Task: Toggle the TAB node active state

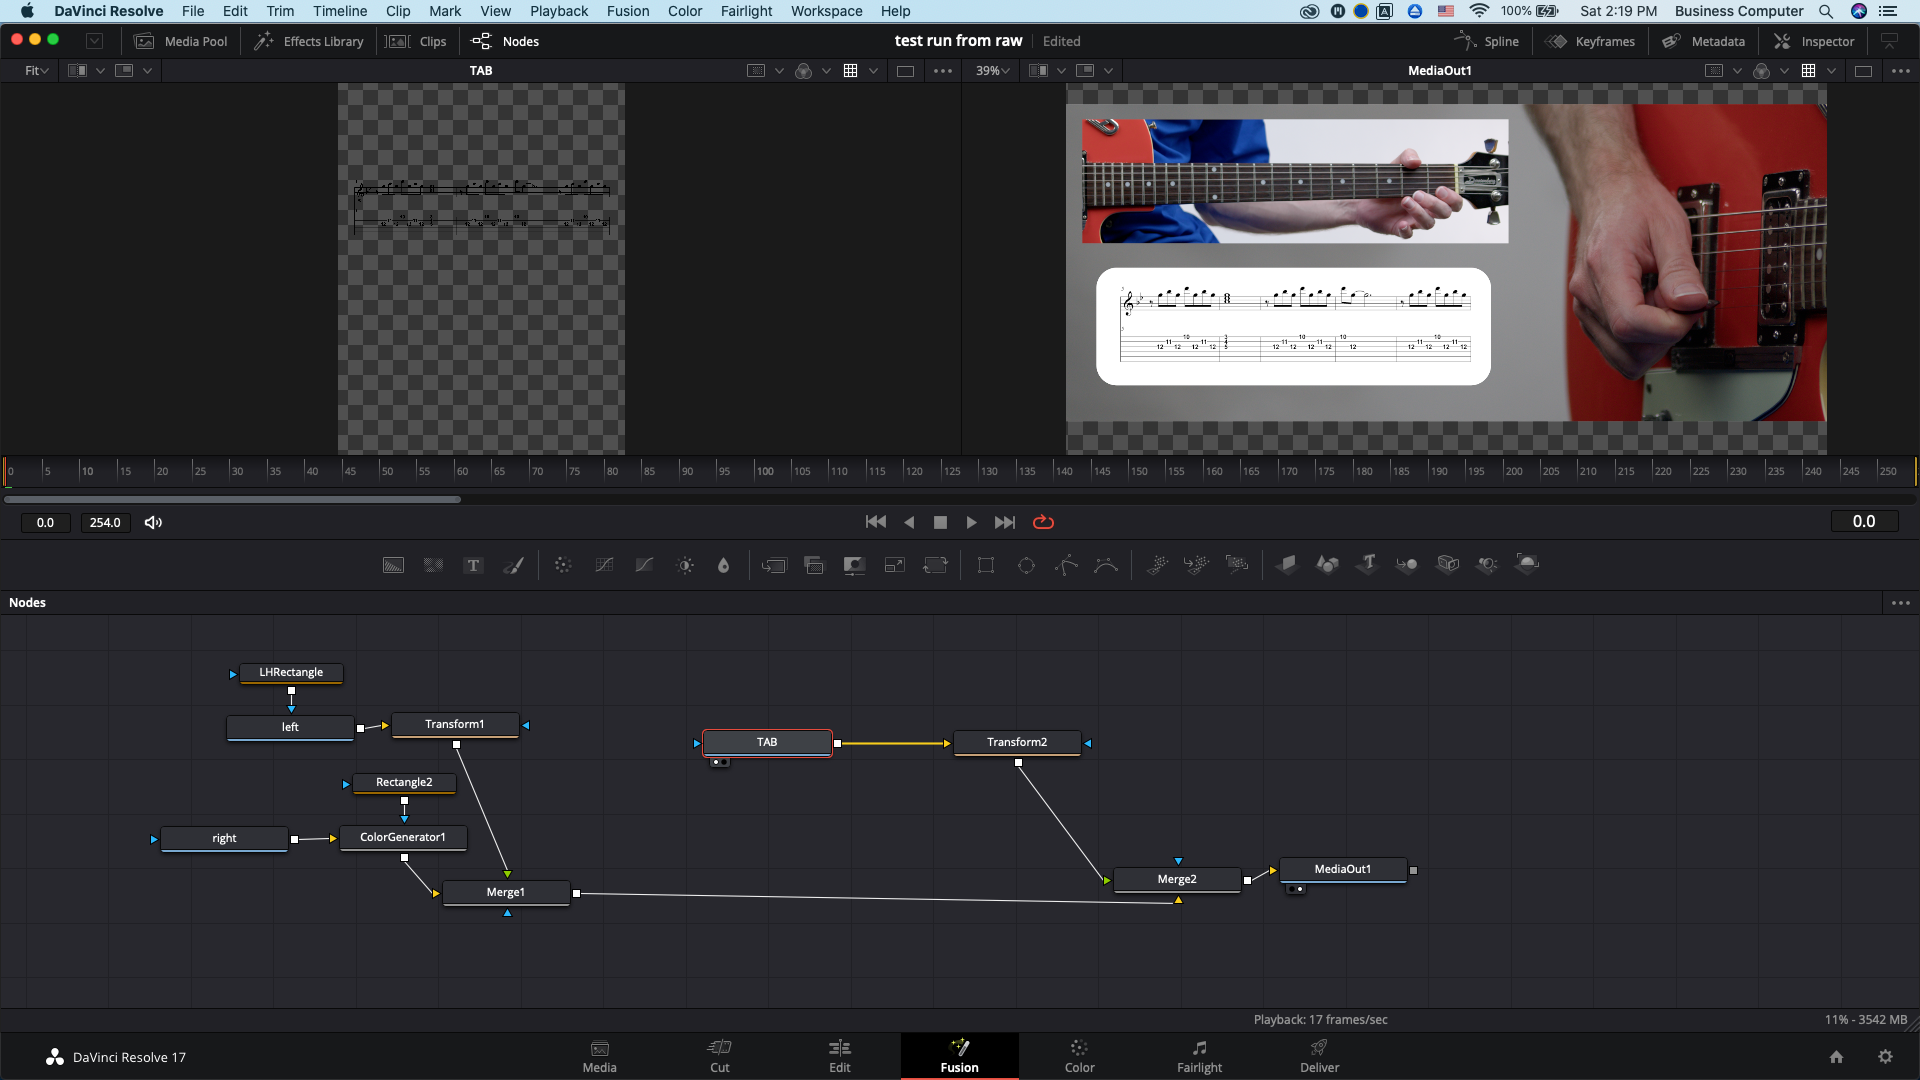Action: 696,741
